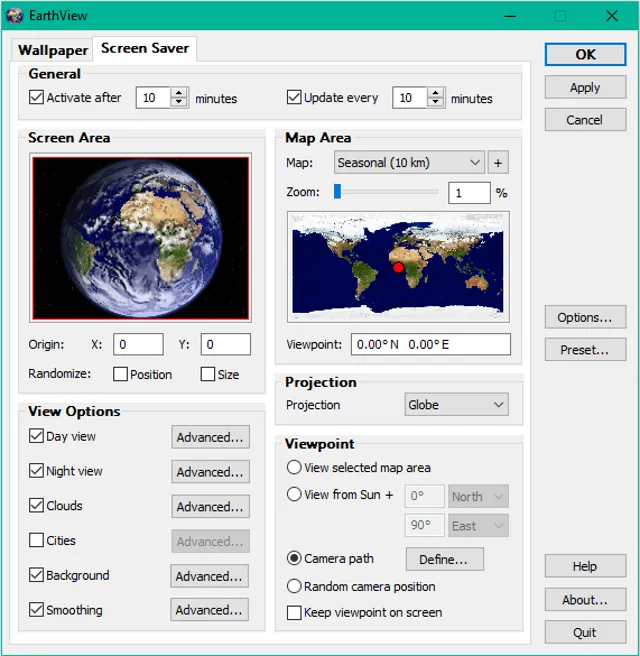Open the North direction dropdown
Viewport: 640px width, 656px height.
pyautogui.click(x=478, y=497)
